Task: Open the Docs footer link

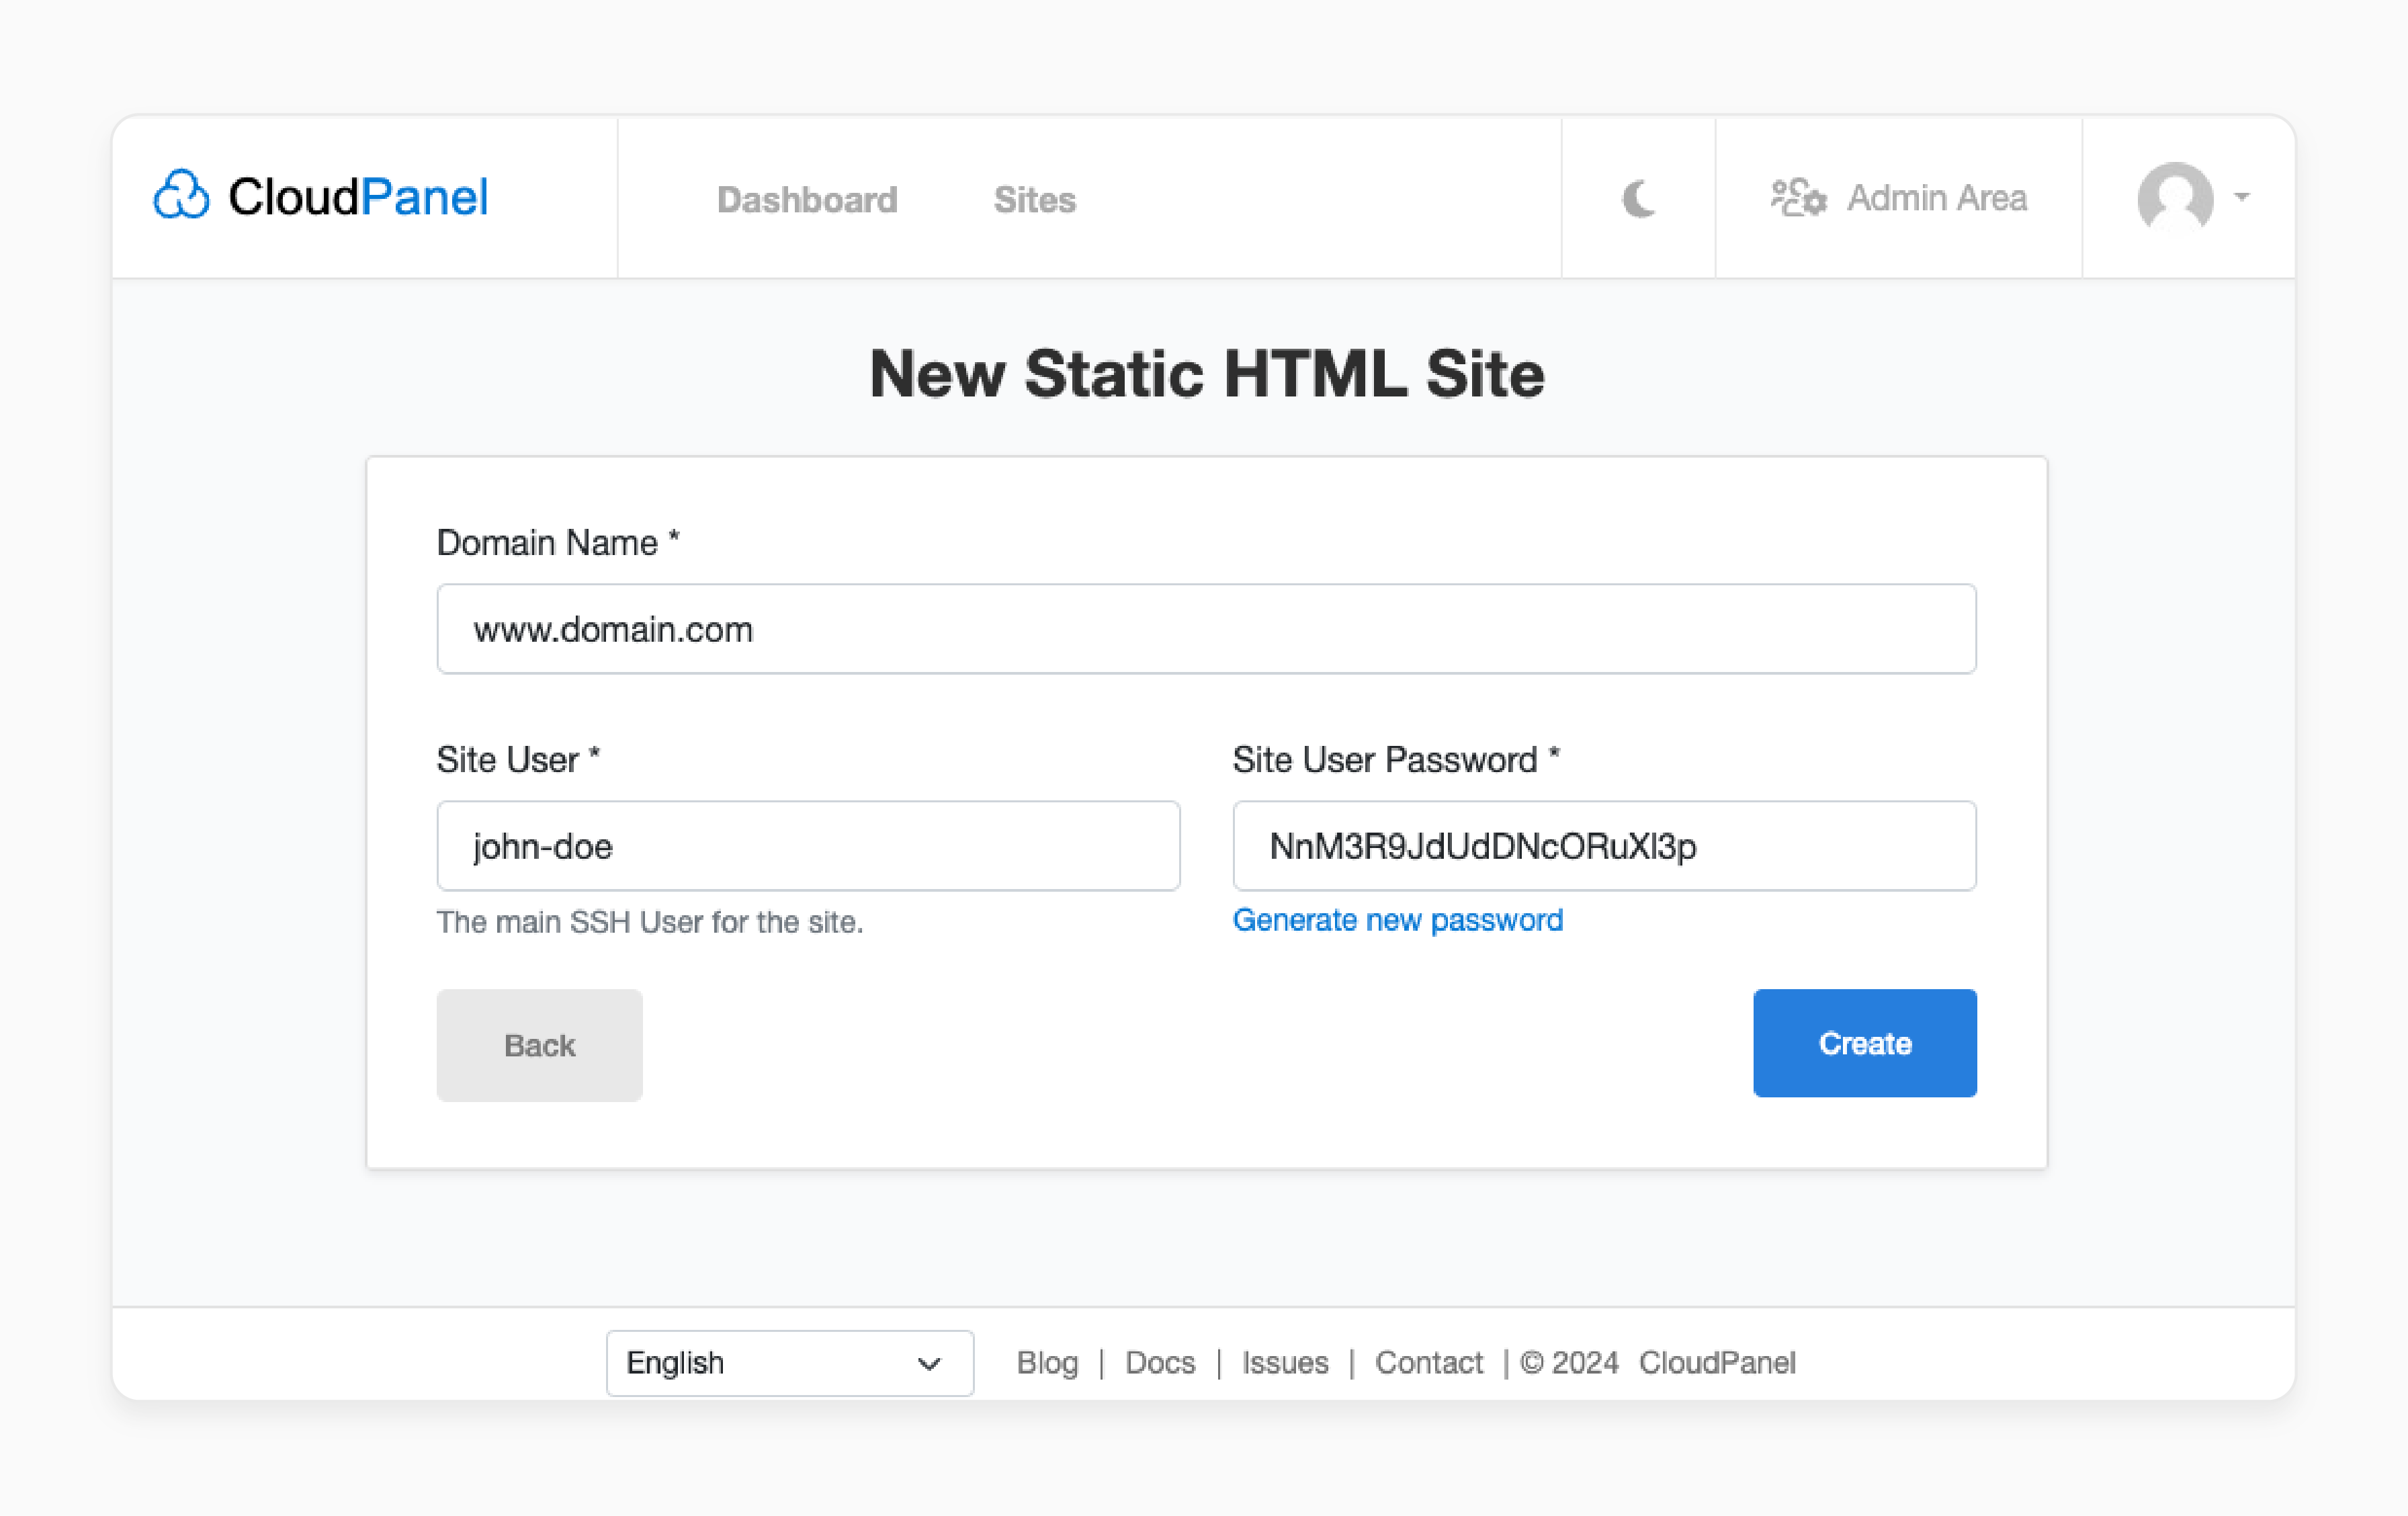Action: tap(1160, 1363)
